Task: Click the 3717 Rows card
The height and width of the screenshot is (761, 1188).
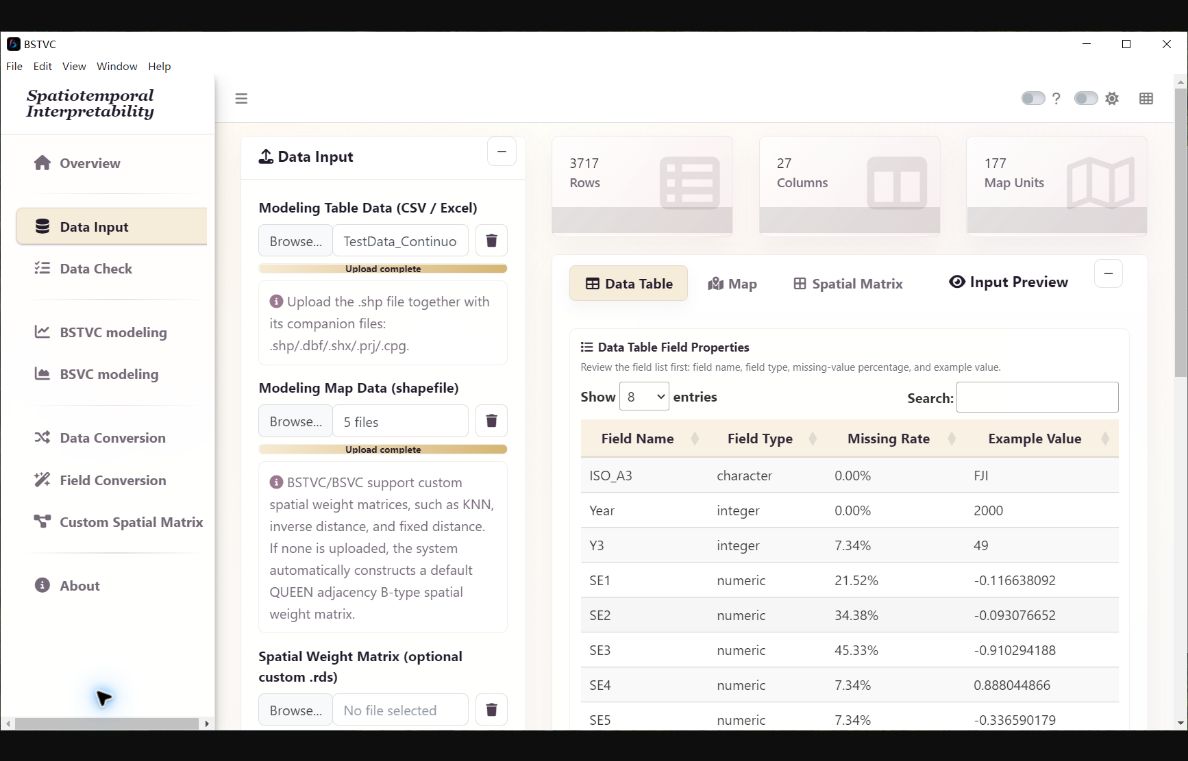Action: click(x=642, y=185)
